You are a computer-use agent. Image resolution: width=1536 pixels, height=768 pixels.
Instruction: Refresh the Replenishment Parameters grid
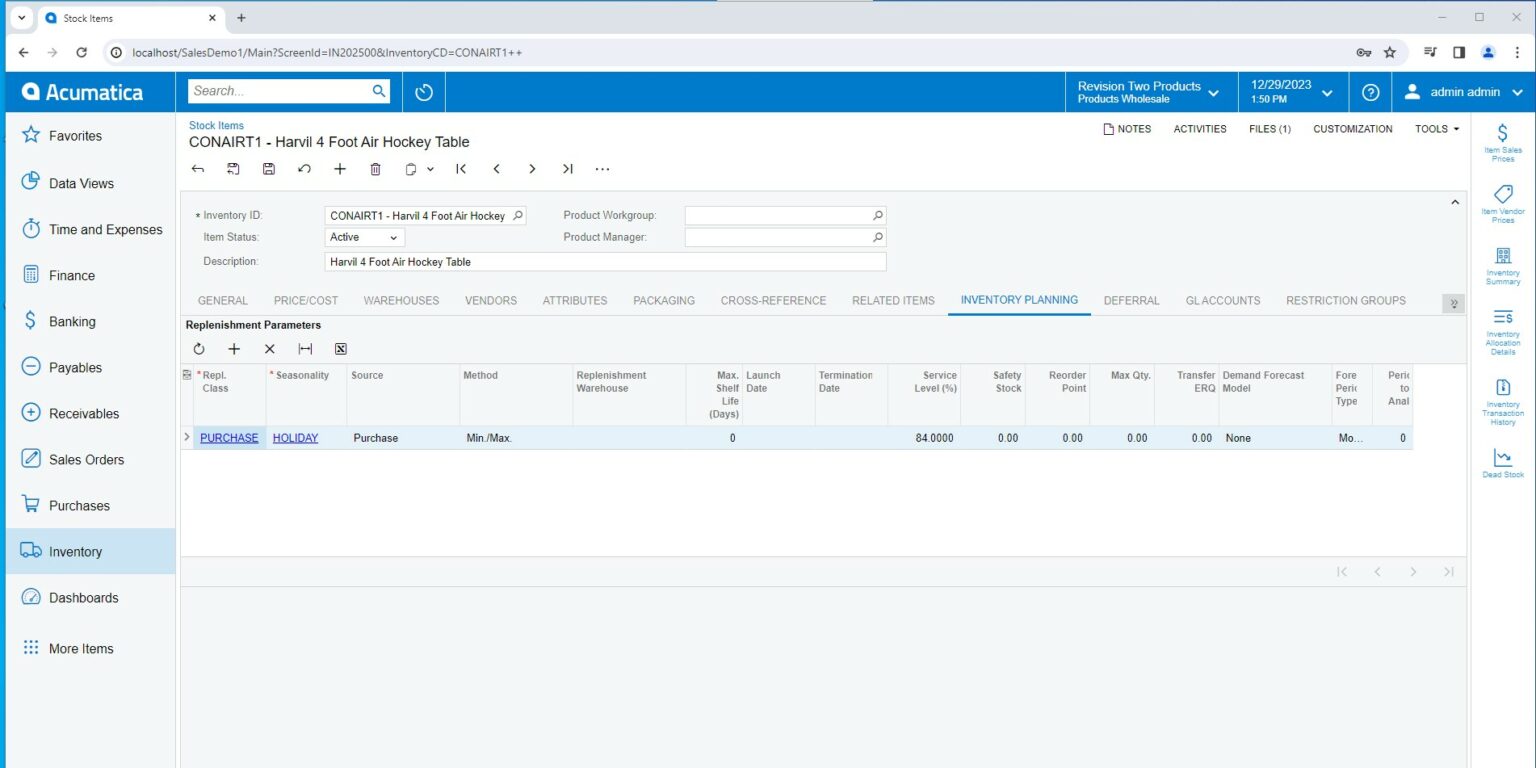(199, 349)
